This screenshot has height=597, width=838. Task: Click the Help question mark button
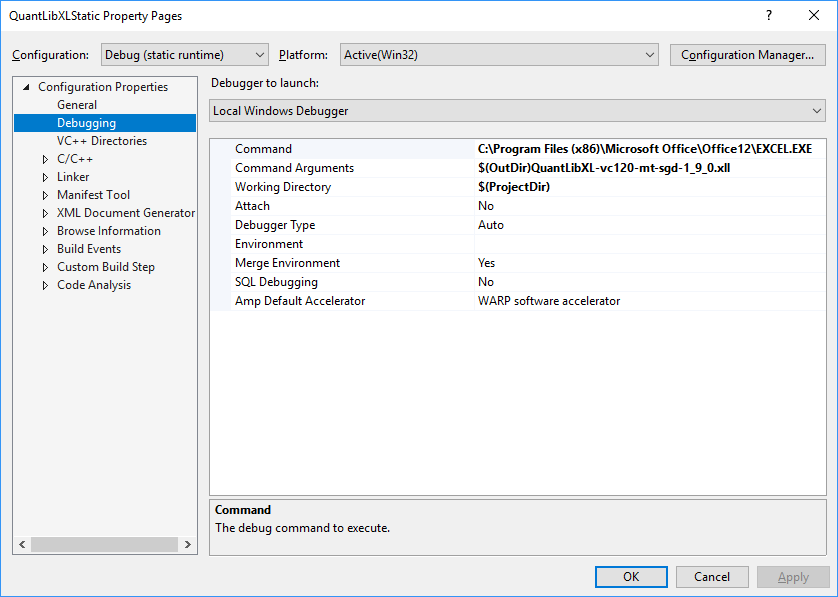tap(769, 16)
